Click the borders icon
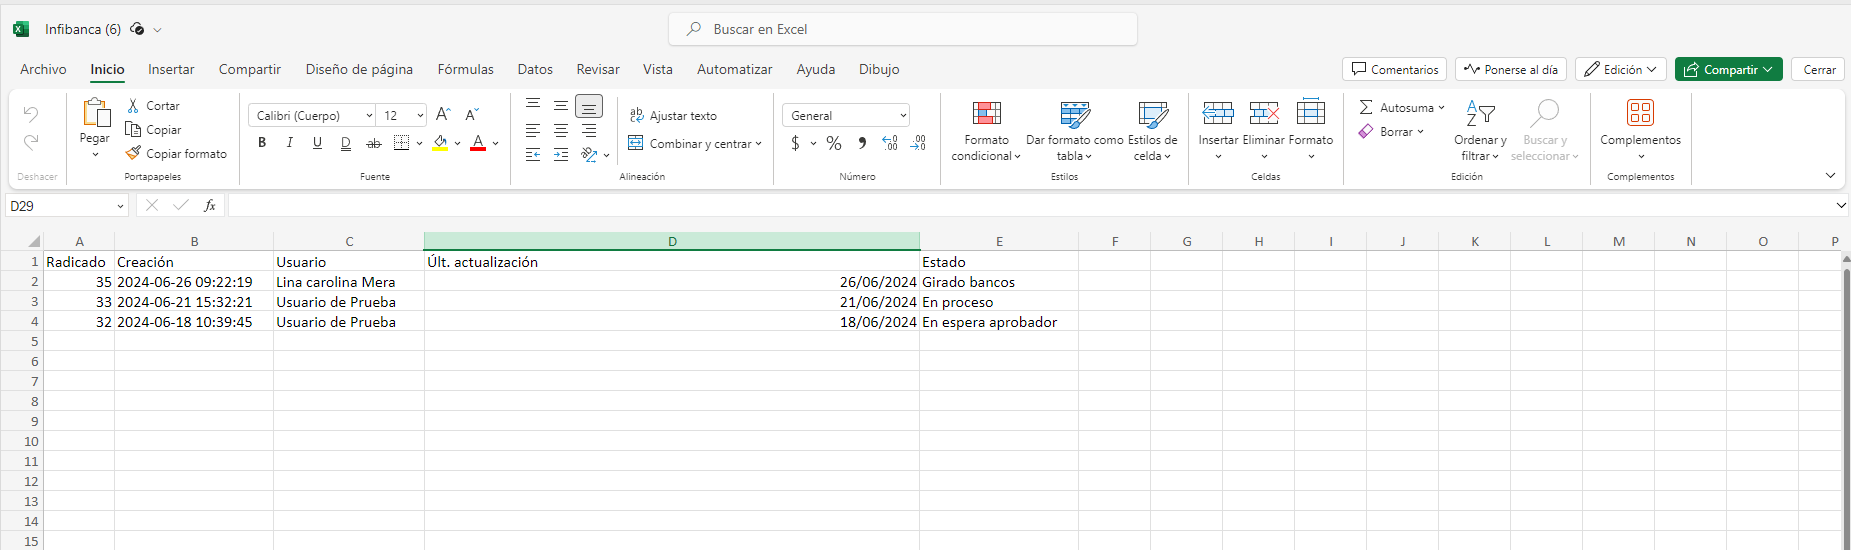This screenshot has width=1851, height=550. (401, 143)
